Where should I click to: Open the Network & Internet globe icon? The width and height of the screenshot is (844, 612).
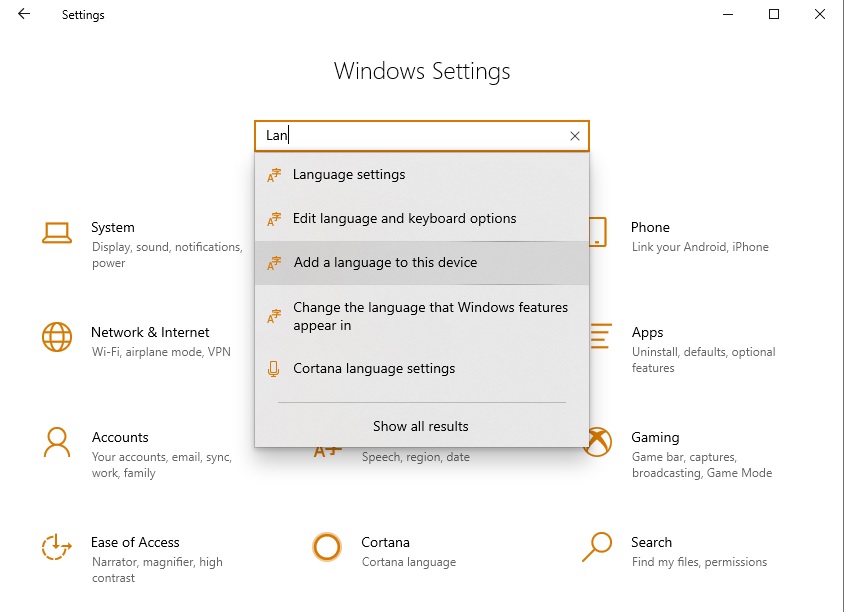[57, 337]
